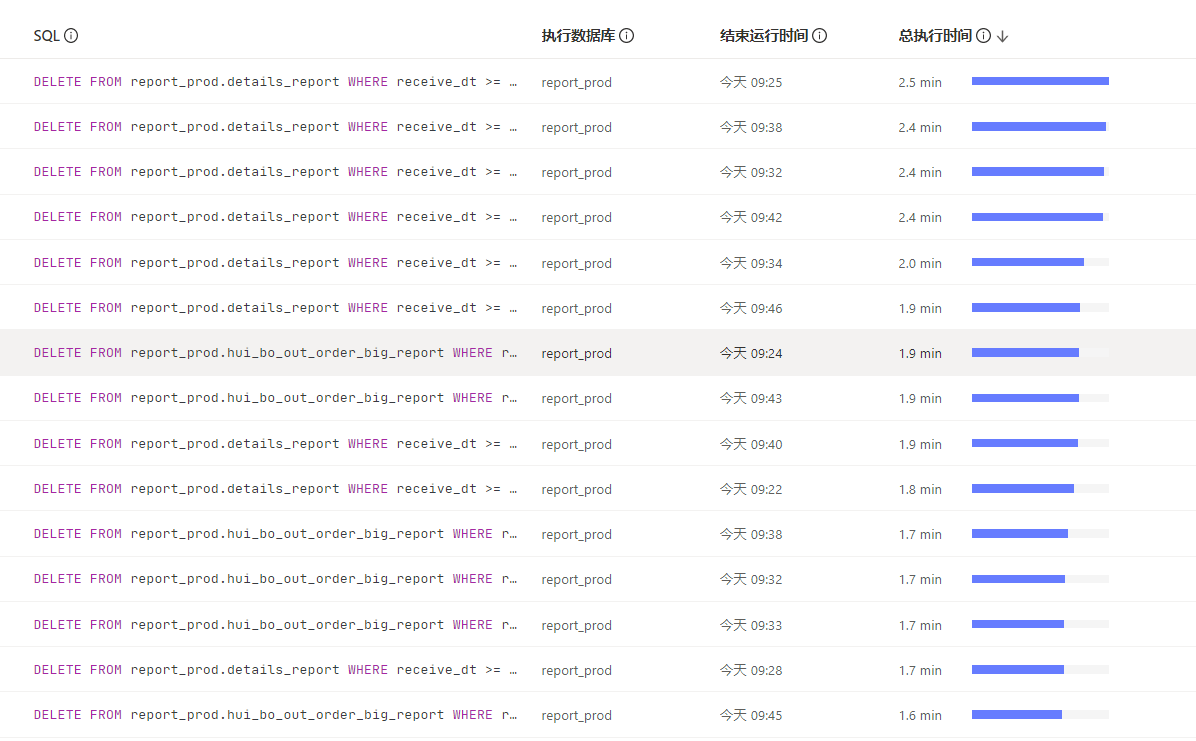Select the '今天 09:42' end time cell
The height and width of the screenshot is (741, 1196).
(x=751, y=217)
